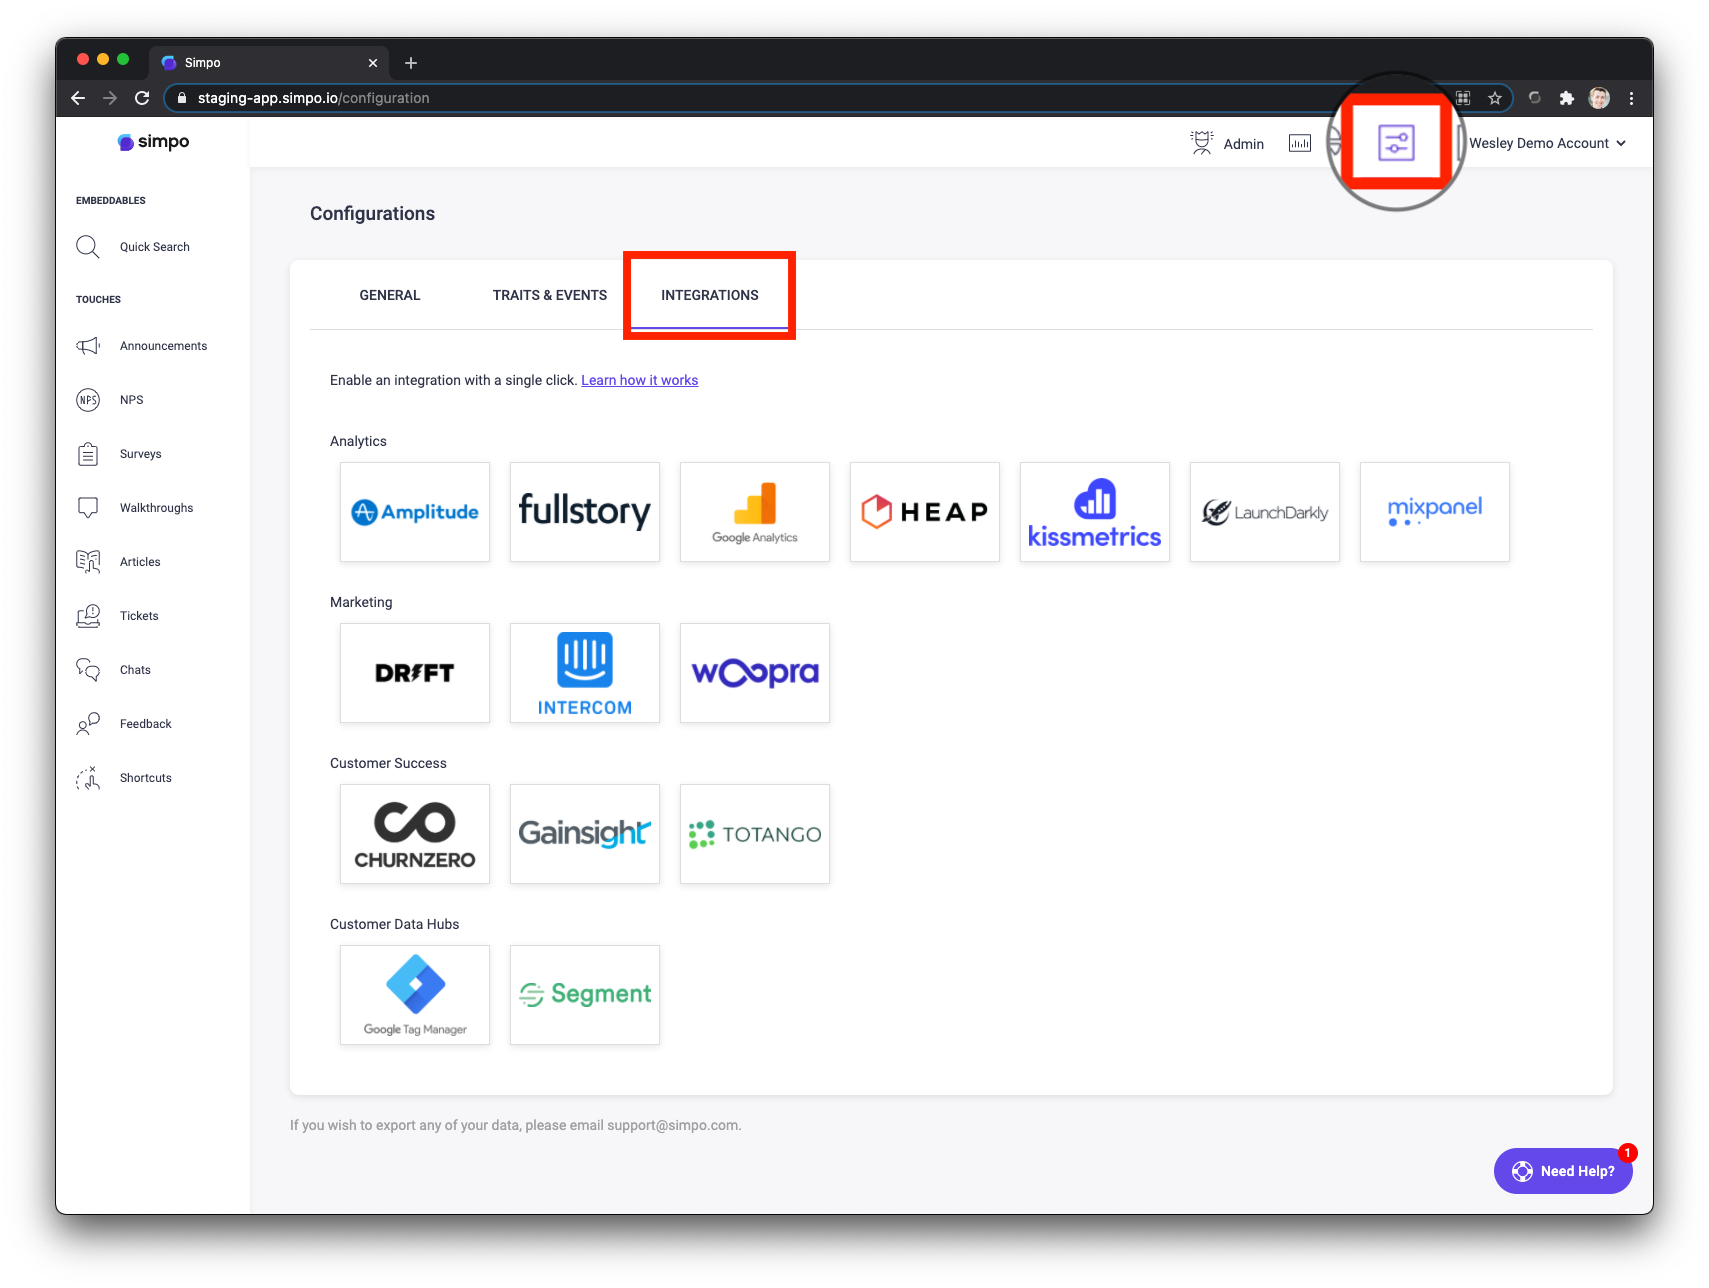
Task: Click the Analytics section label
Action: pos(358,441)
